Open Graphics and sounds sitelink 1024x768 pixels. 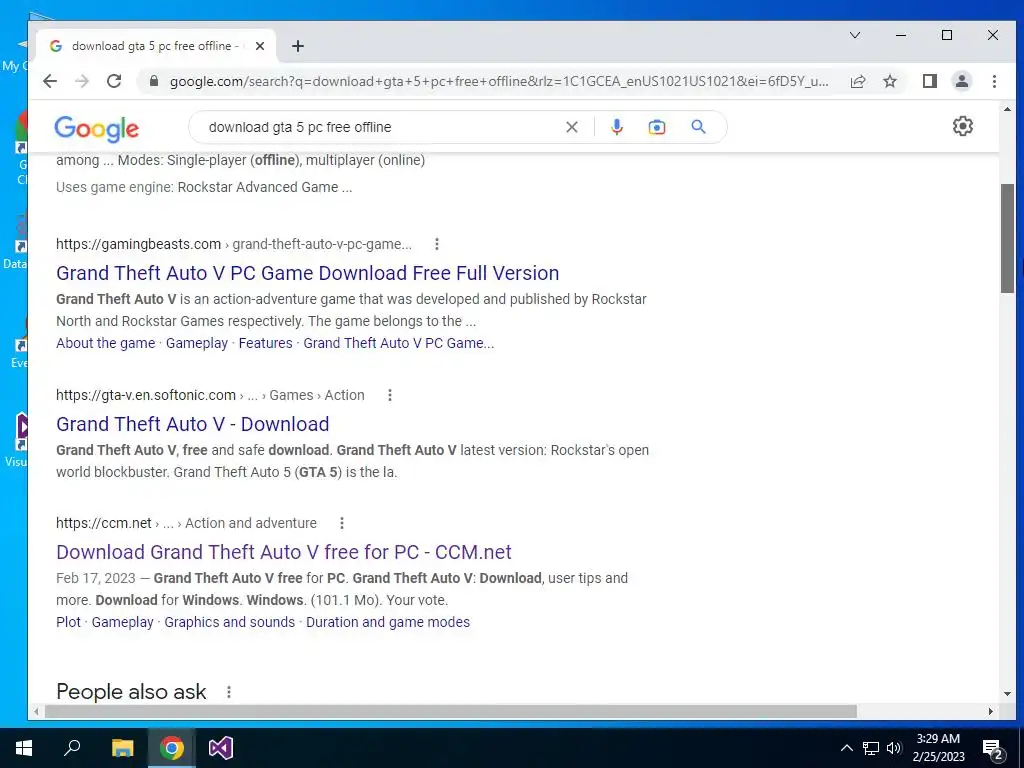point(230,622)
